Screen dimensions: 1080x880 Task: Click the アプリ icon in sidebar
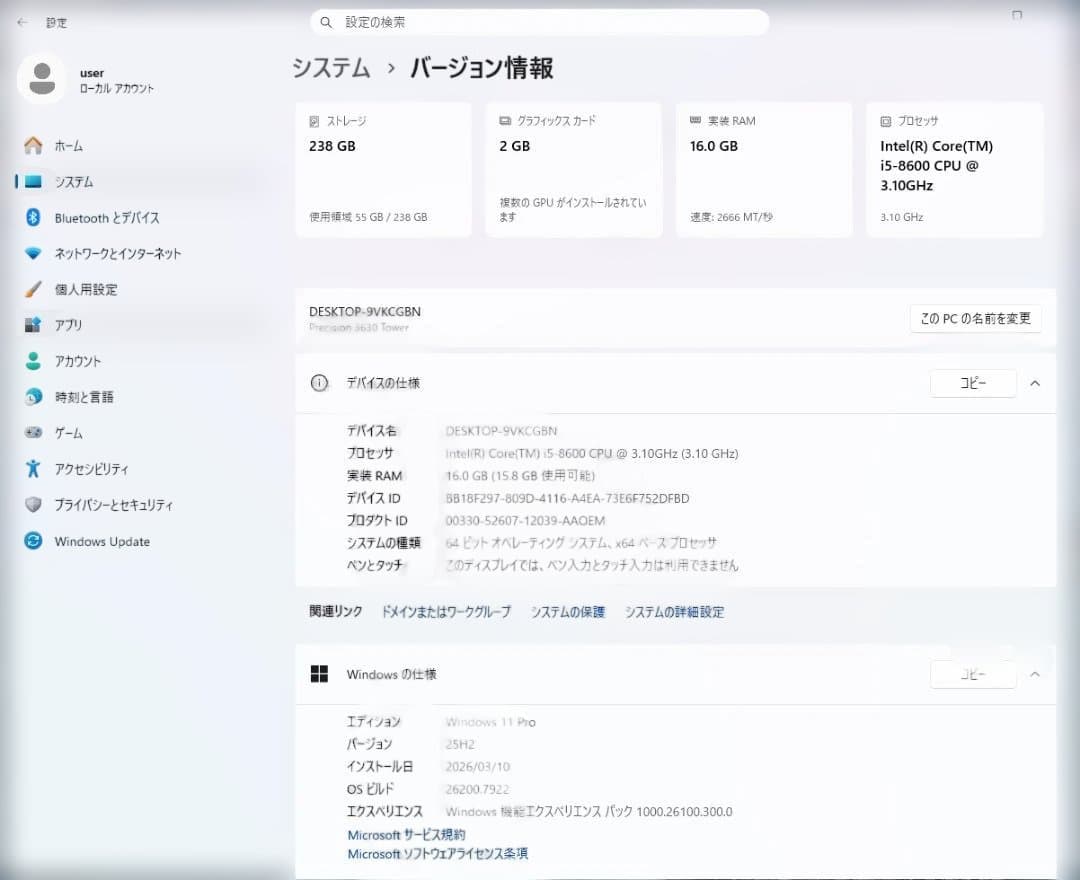(33, 325)
